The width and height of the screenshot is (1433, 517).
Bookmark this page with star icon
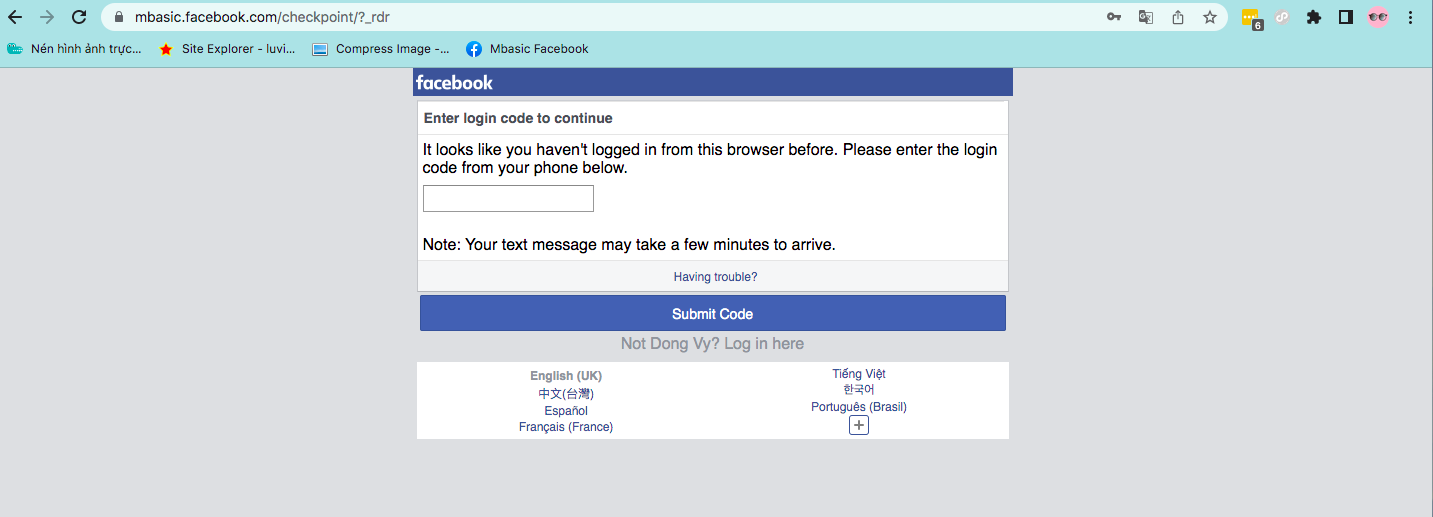1210,17
